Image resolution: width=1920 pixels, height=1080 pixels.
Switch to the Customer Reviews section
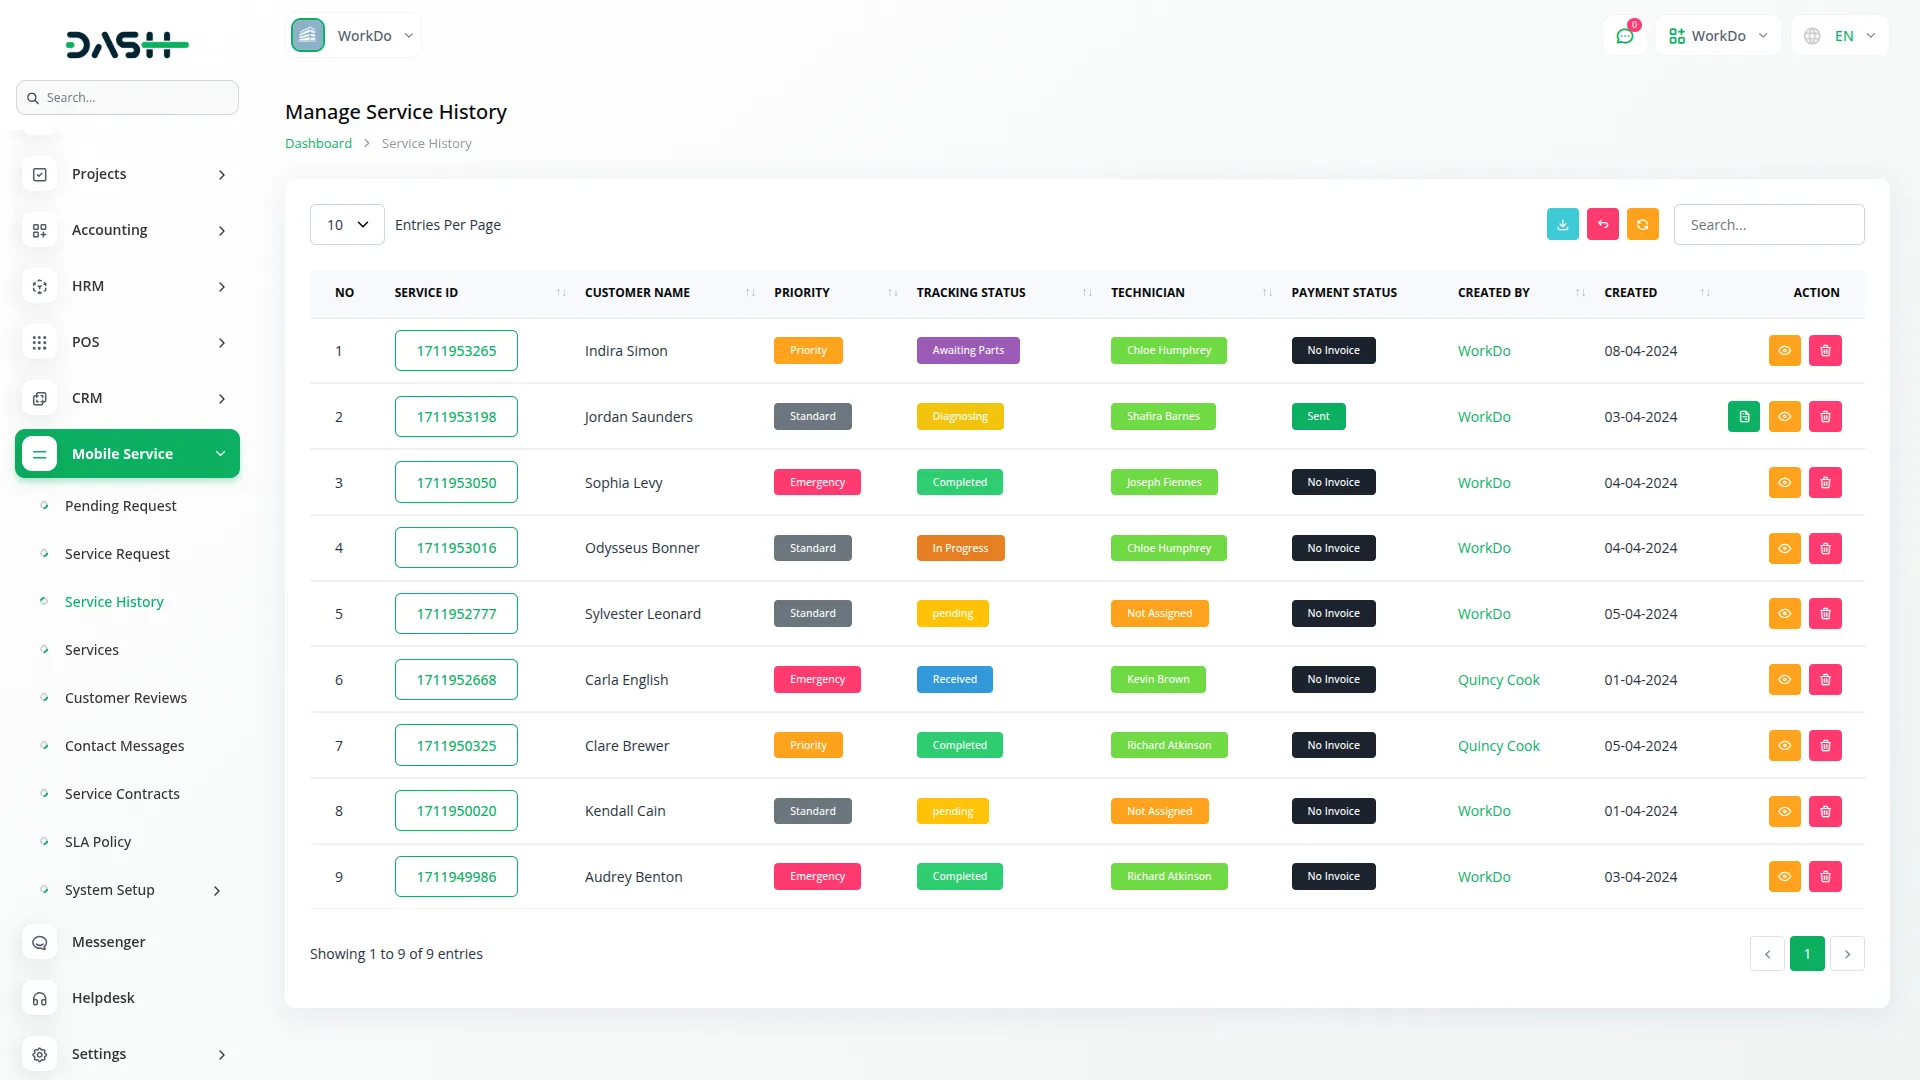pyautogui.click(x=126, y=697)
